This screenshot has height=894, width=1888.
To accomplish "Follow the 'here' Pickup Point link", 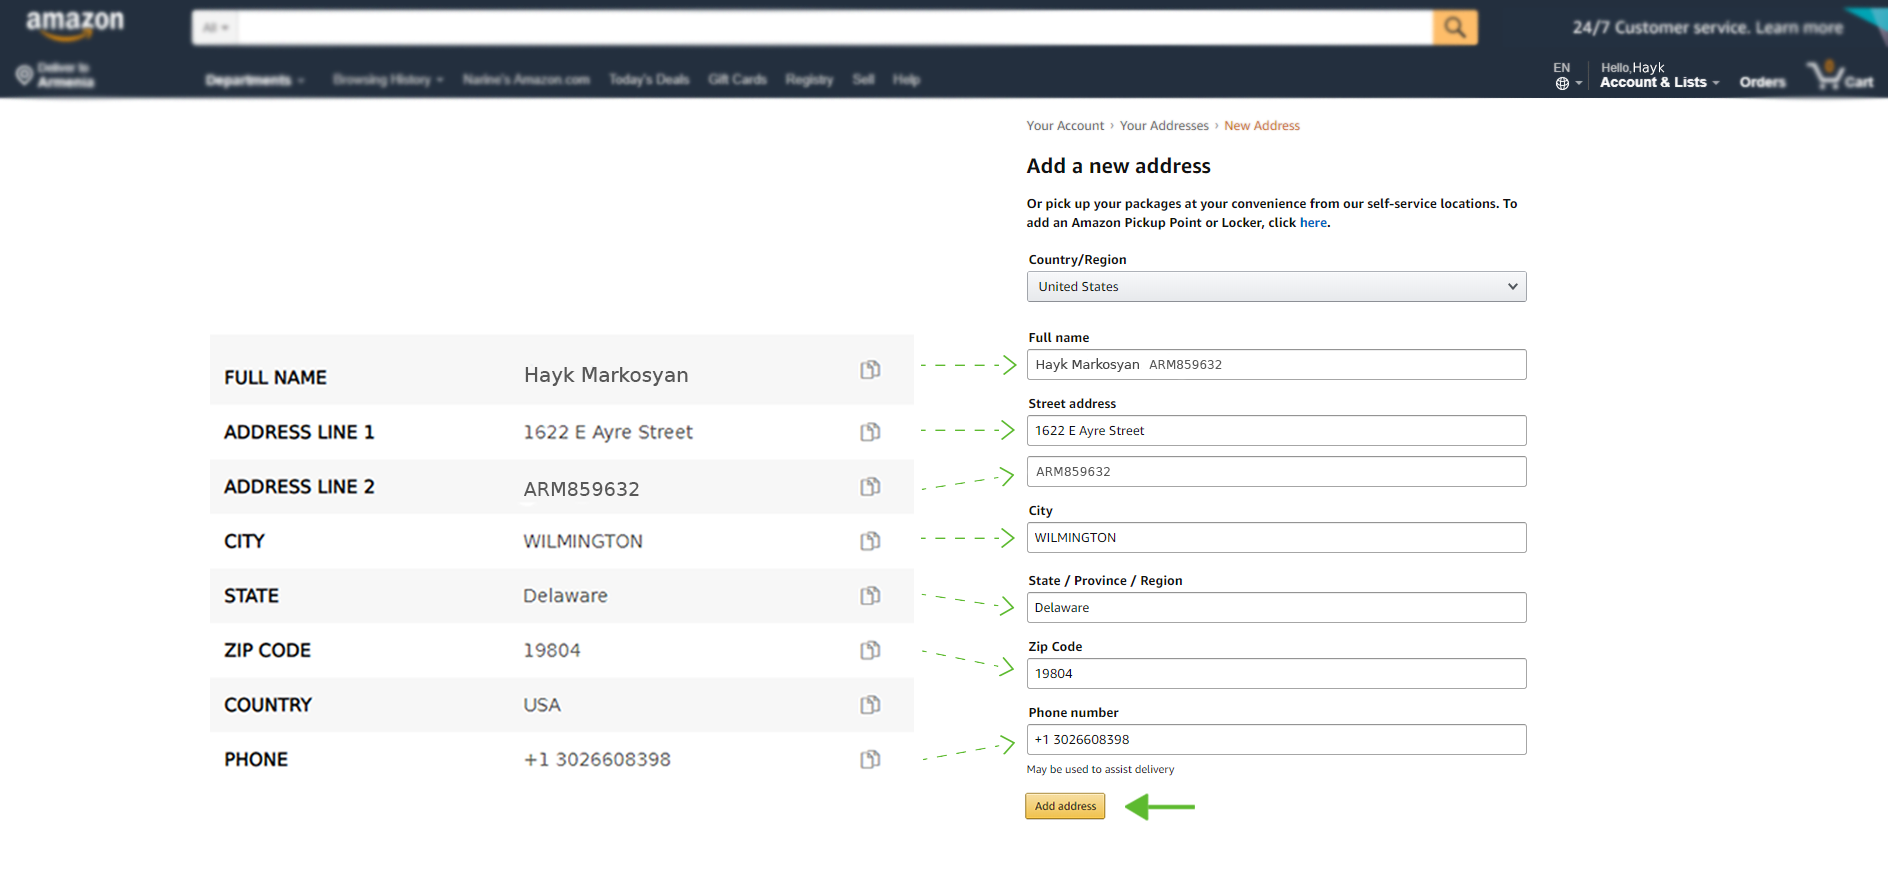I will pos(1313,223).
